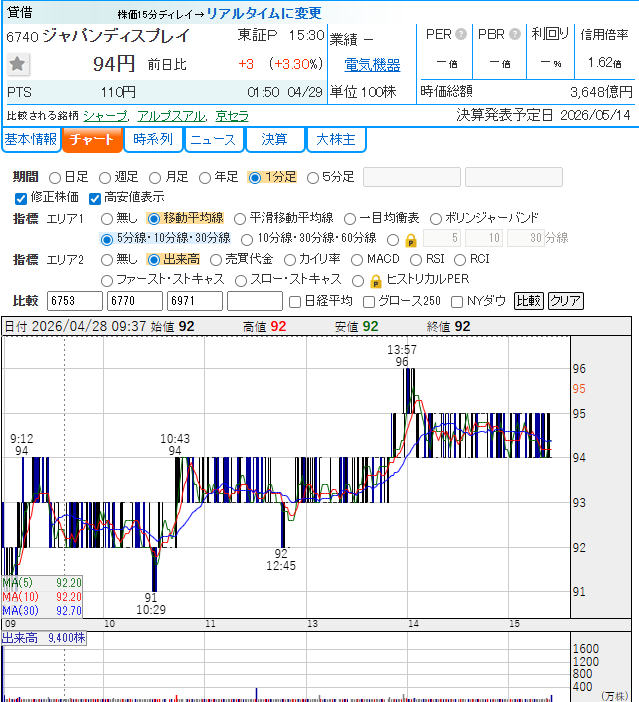Click first period date input field
Screen dimensions: 639x702
pyautogui.click(x=412, y=177)
